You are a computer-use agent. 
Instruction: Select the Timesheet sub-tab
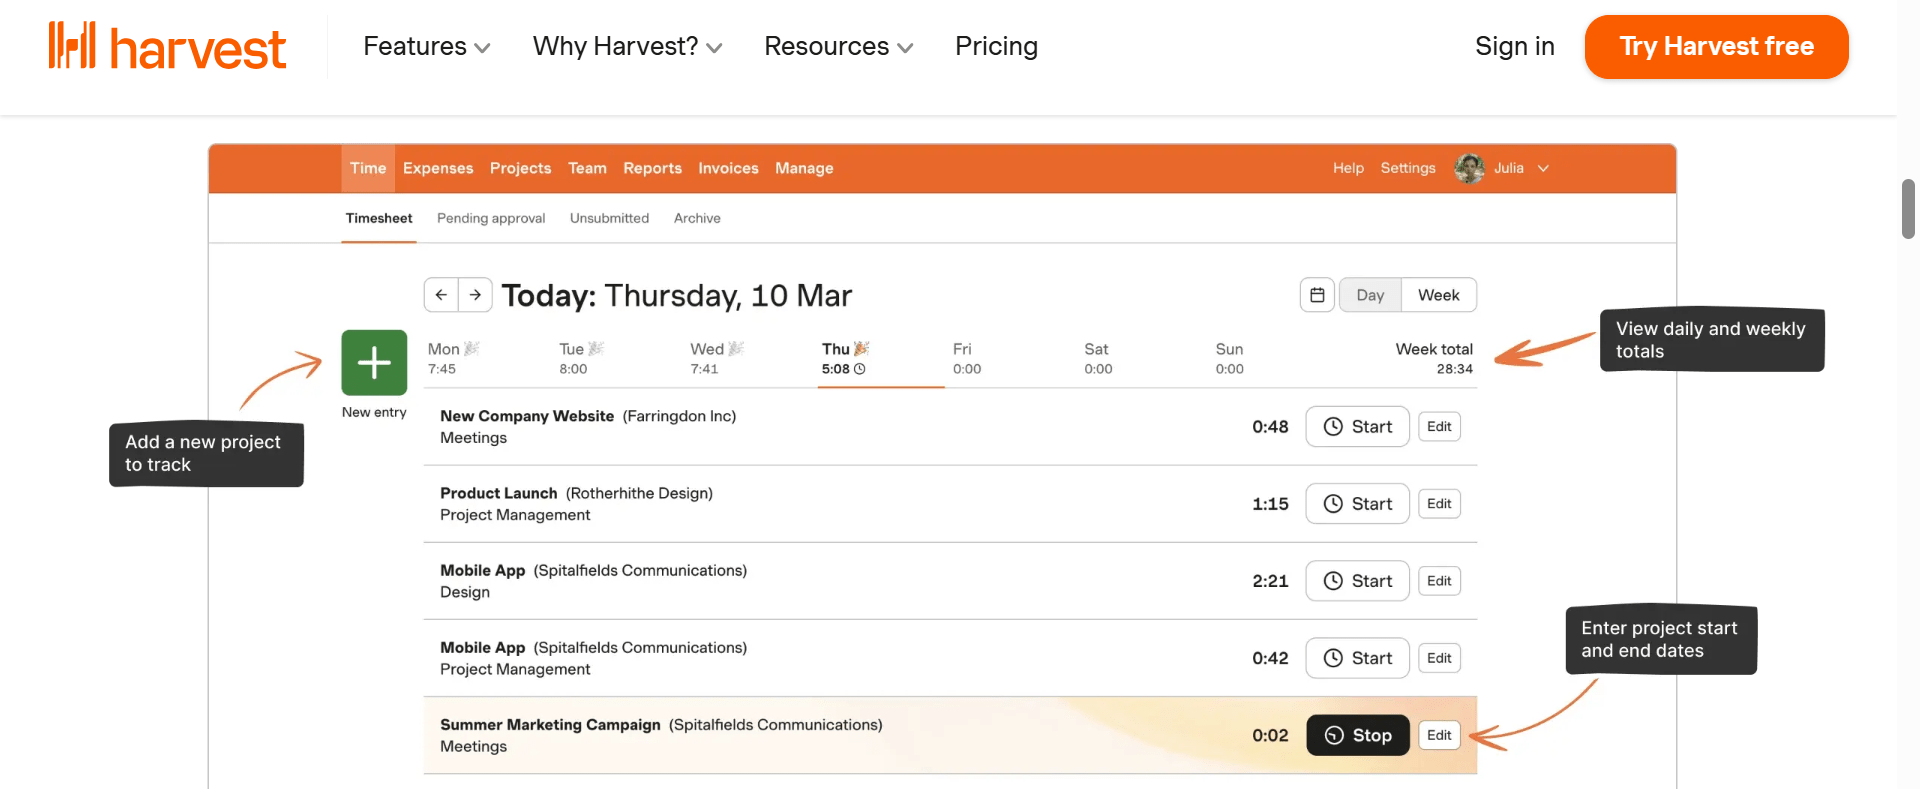(379, 218)
